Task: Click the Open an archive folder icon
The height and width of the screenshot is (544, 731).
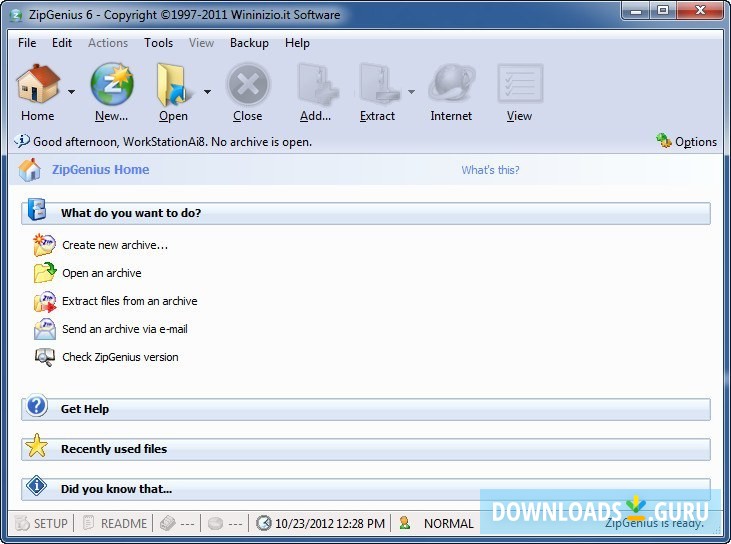Action: (x=45, y=273)
